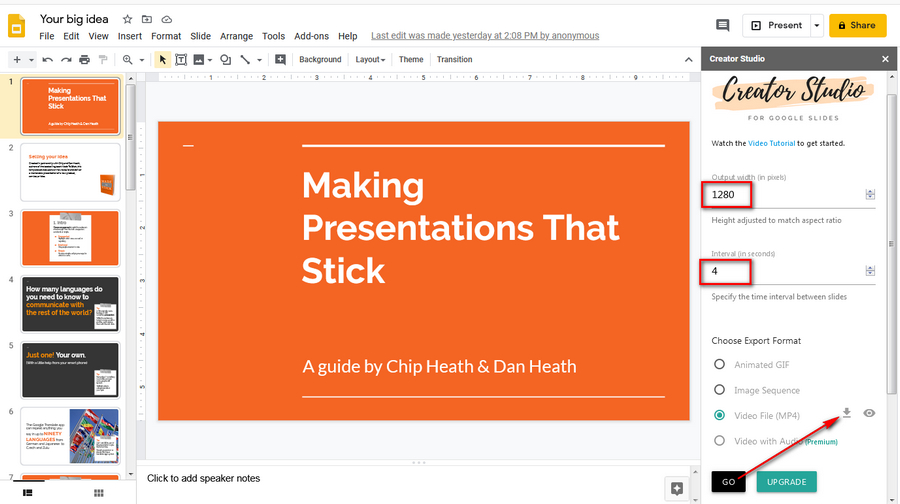Screen dimensions: 900x504
Task: Open the line type dropdown arrow
Action: 259,60
